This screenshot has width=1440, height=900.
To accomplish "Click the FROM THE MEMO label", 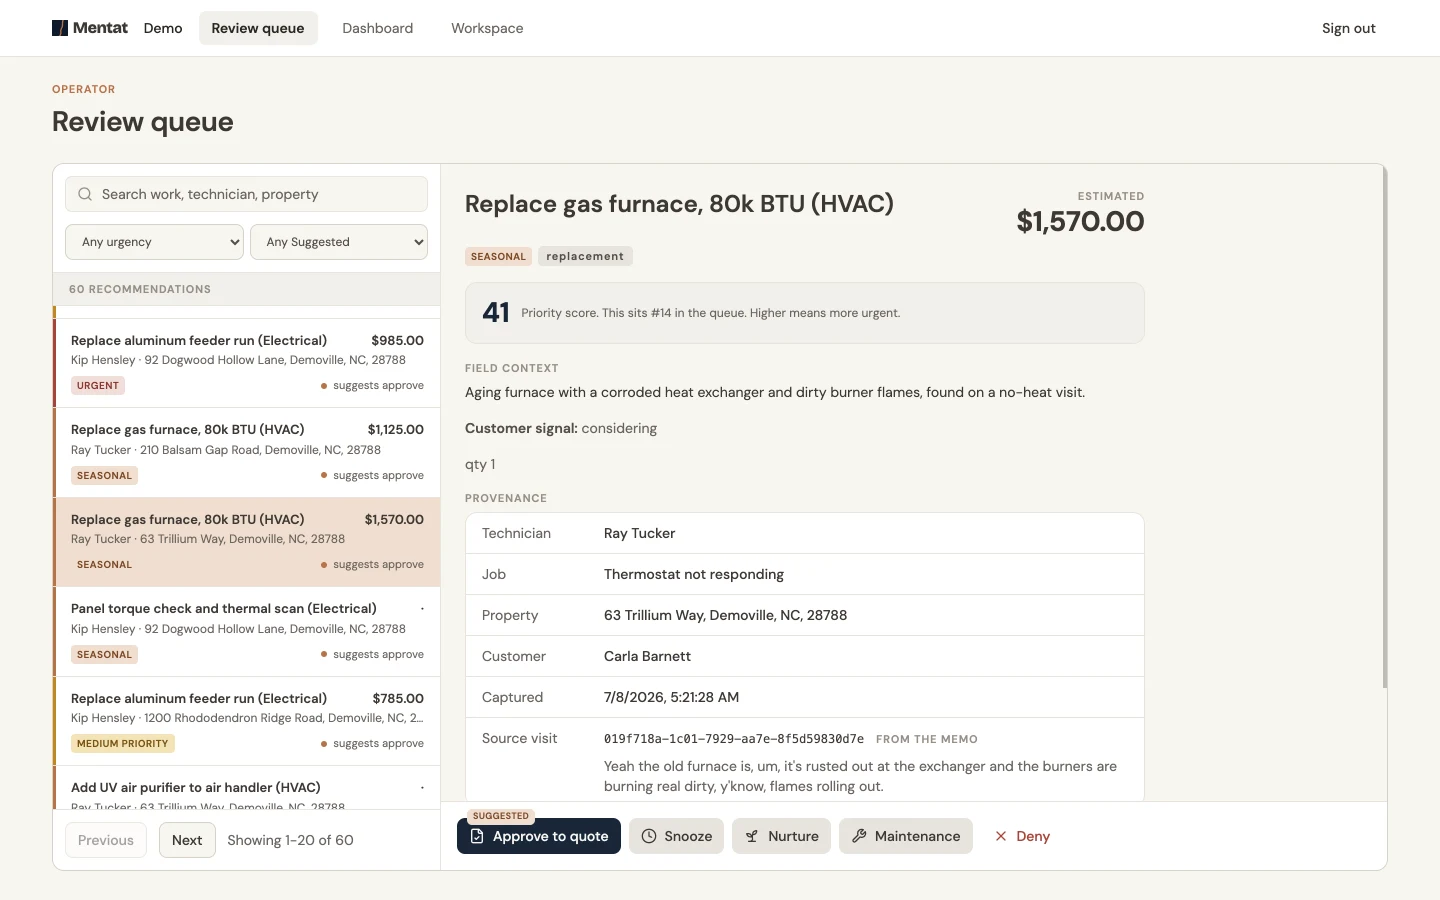I will point(927,739).
